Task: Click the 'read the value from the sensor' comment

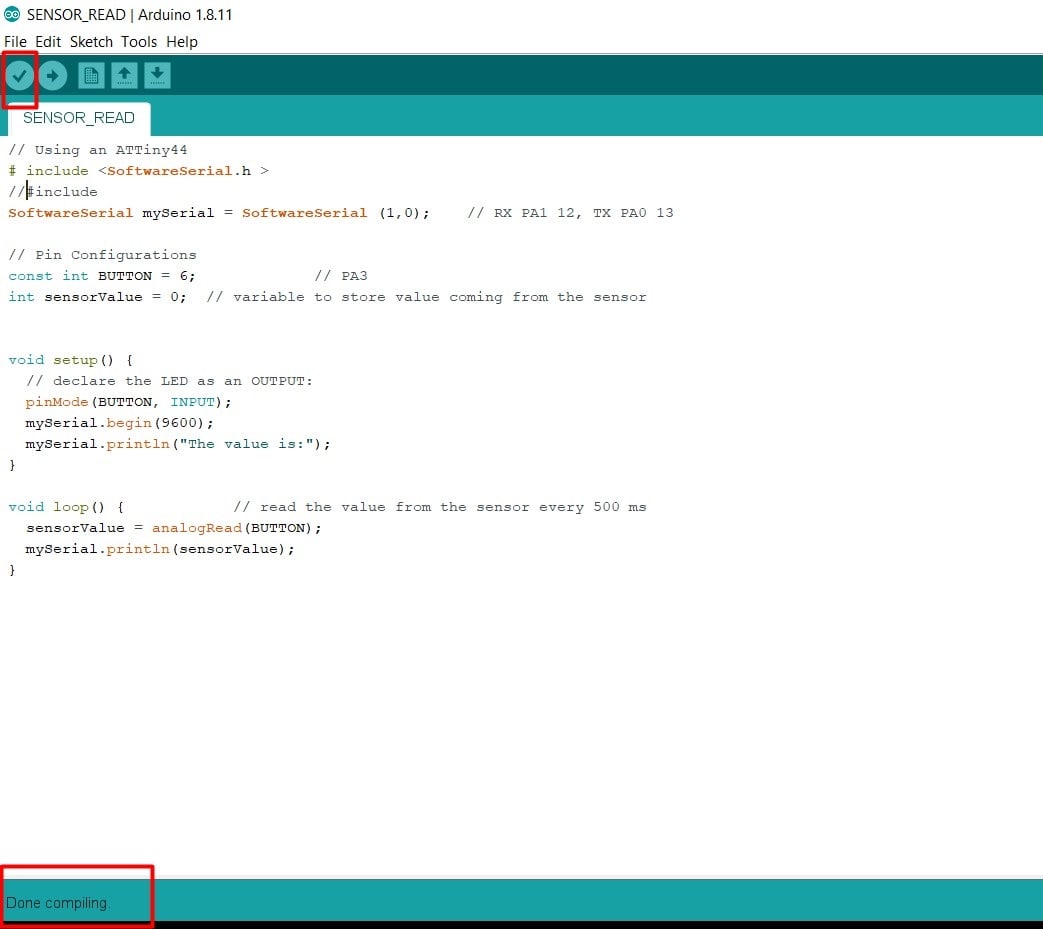Action: (x=440, y=507)
